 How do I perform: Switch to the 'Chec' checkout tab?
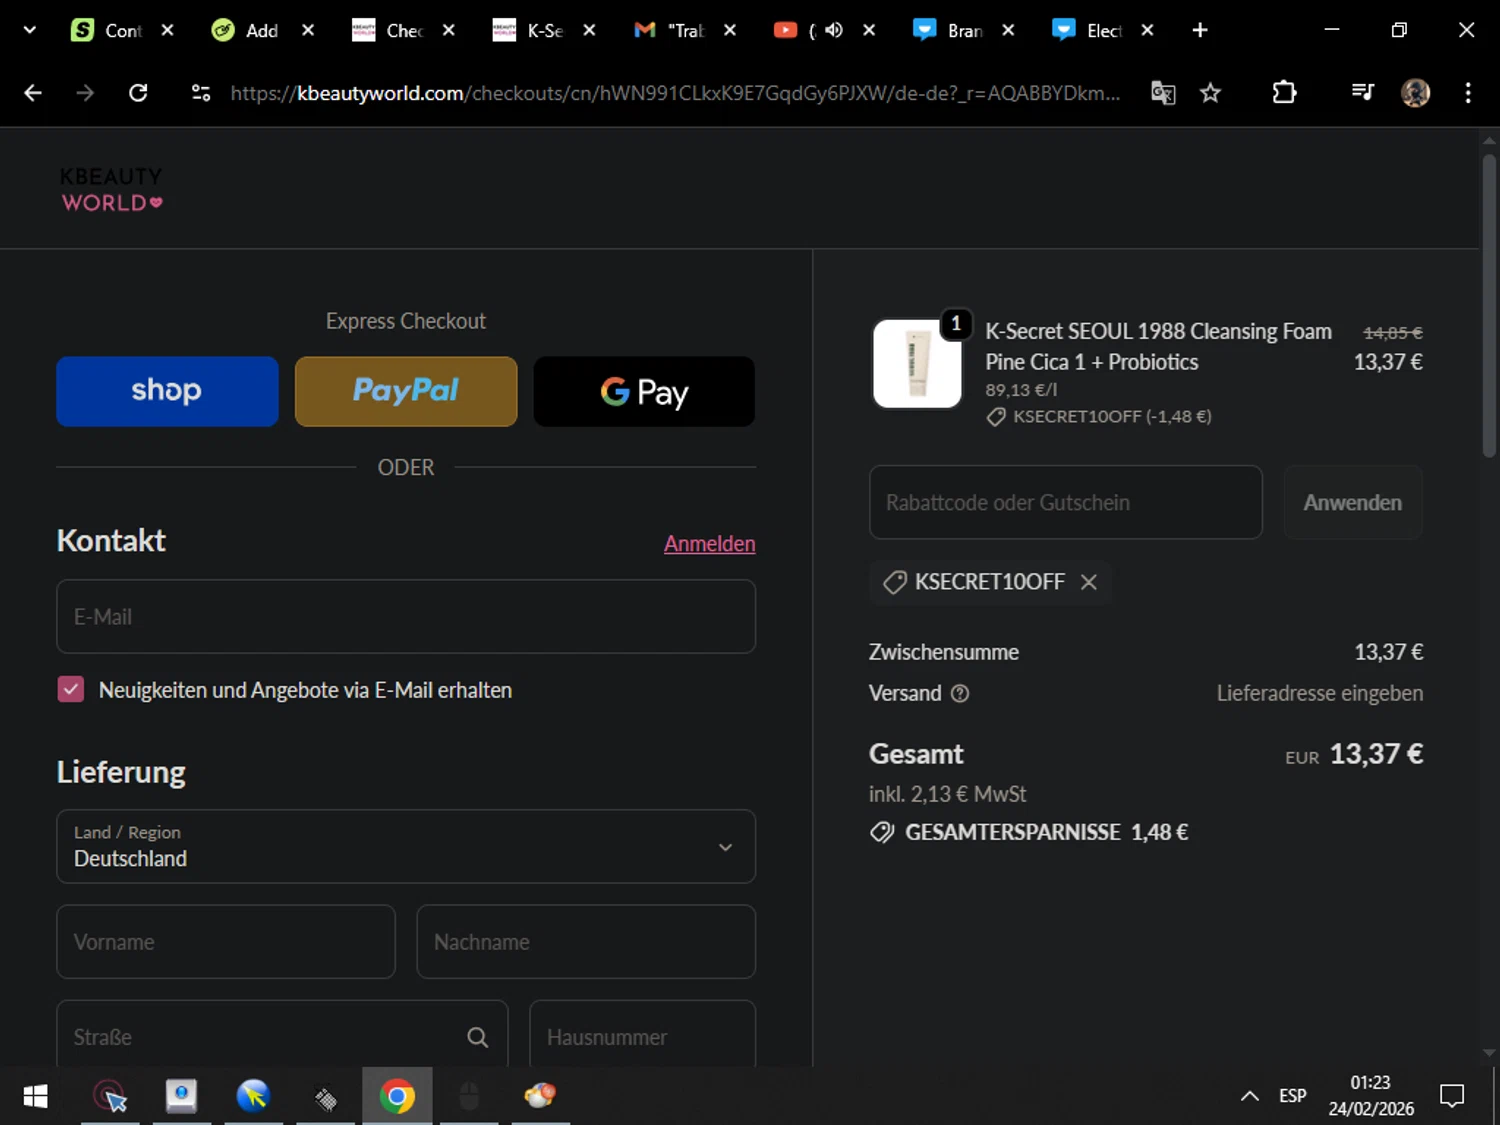click(x=389, y=30)
